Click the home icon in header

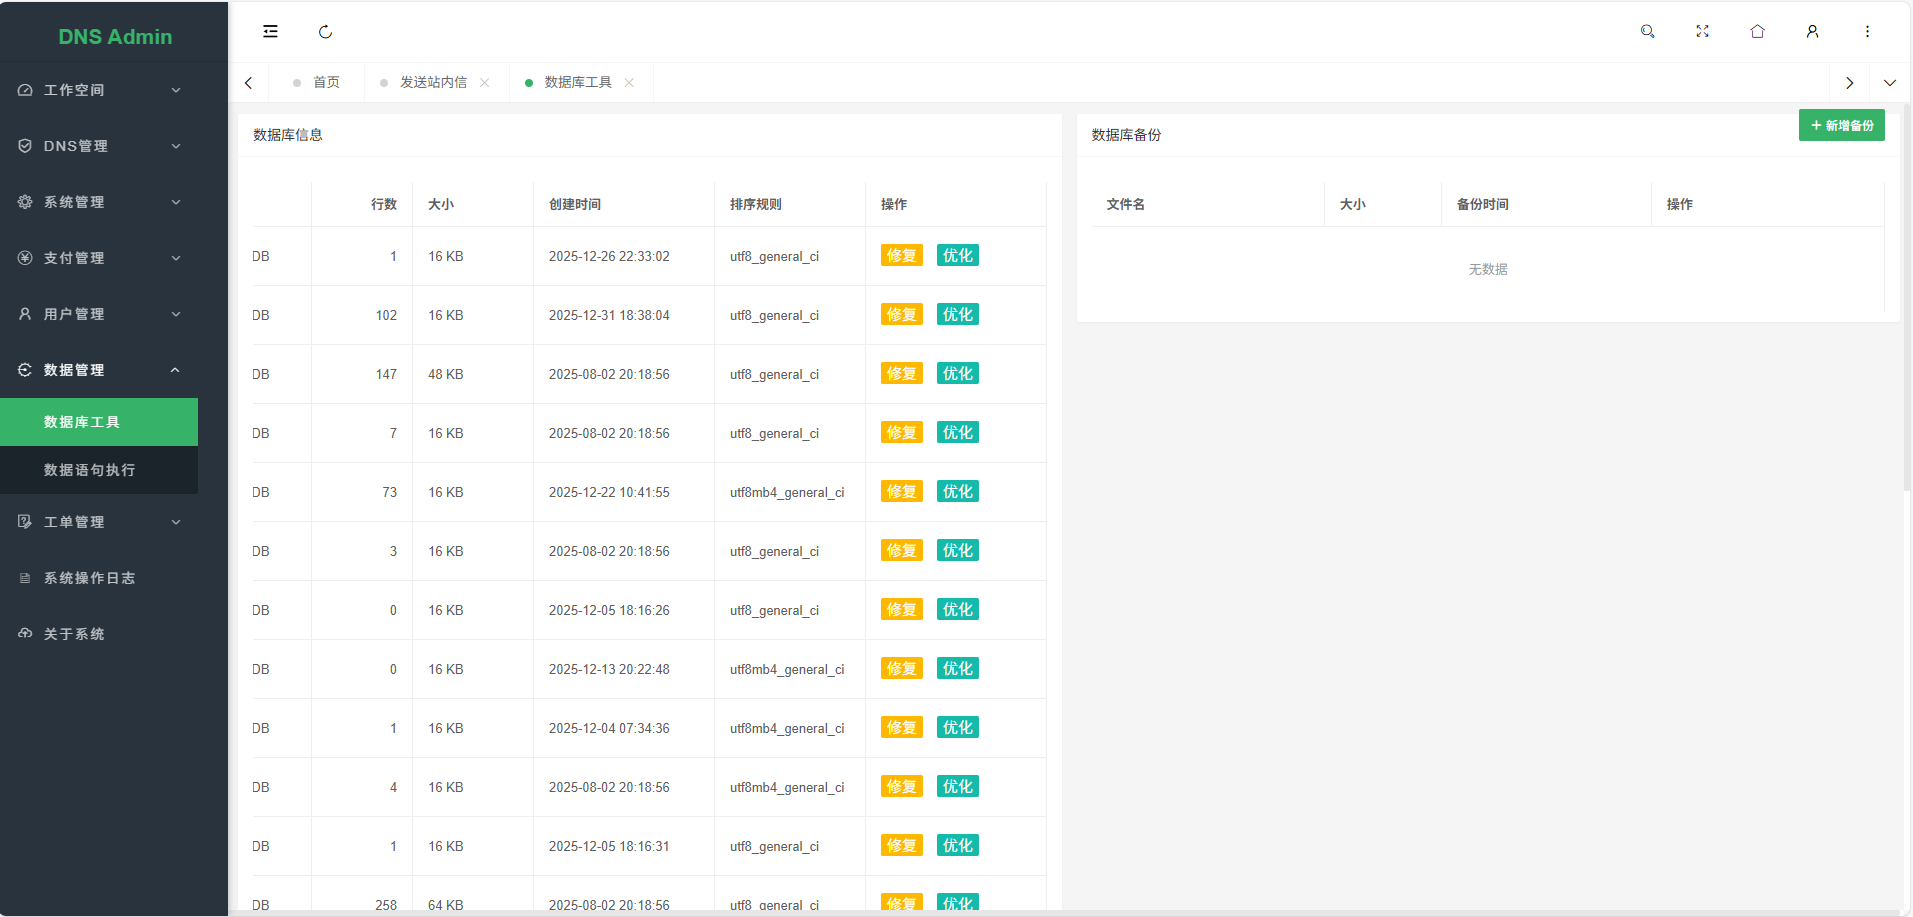coord(1757,32)
